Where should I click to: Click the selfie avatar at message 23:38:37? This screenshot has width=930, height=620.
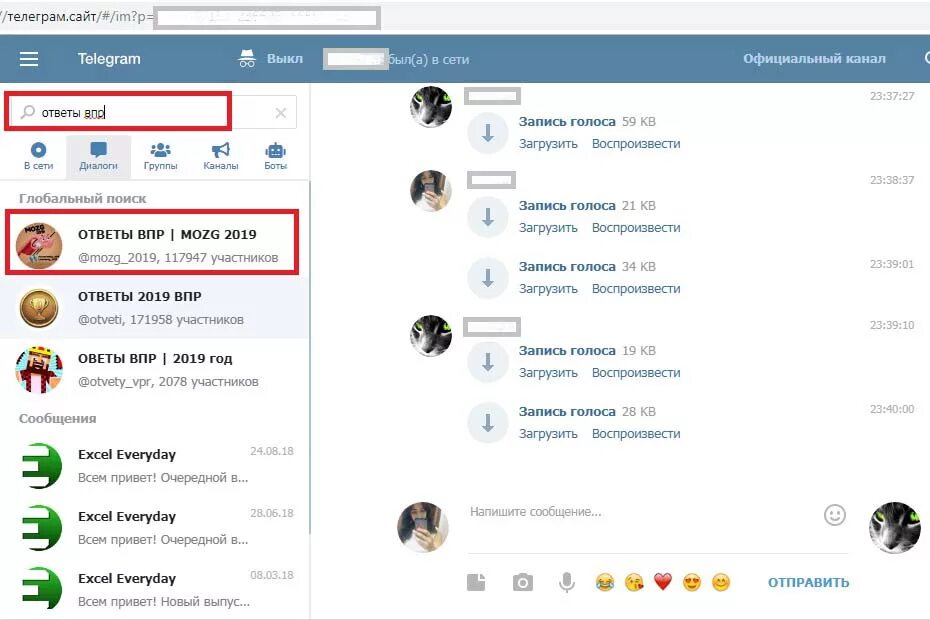point(431,191)
